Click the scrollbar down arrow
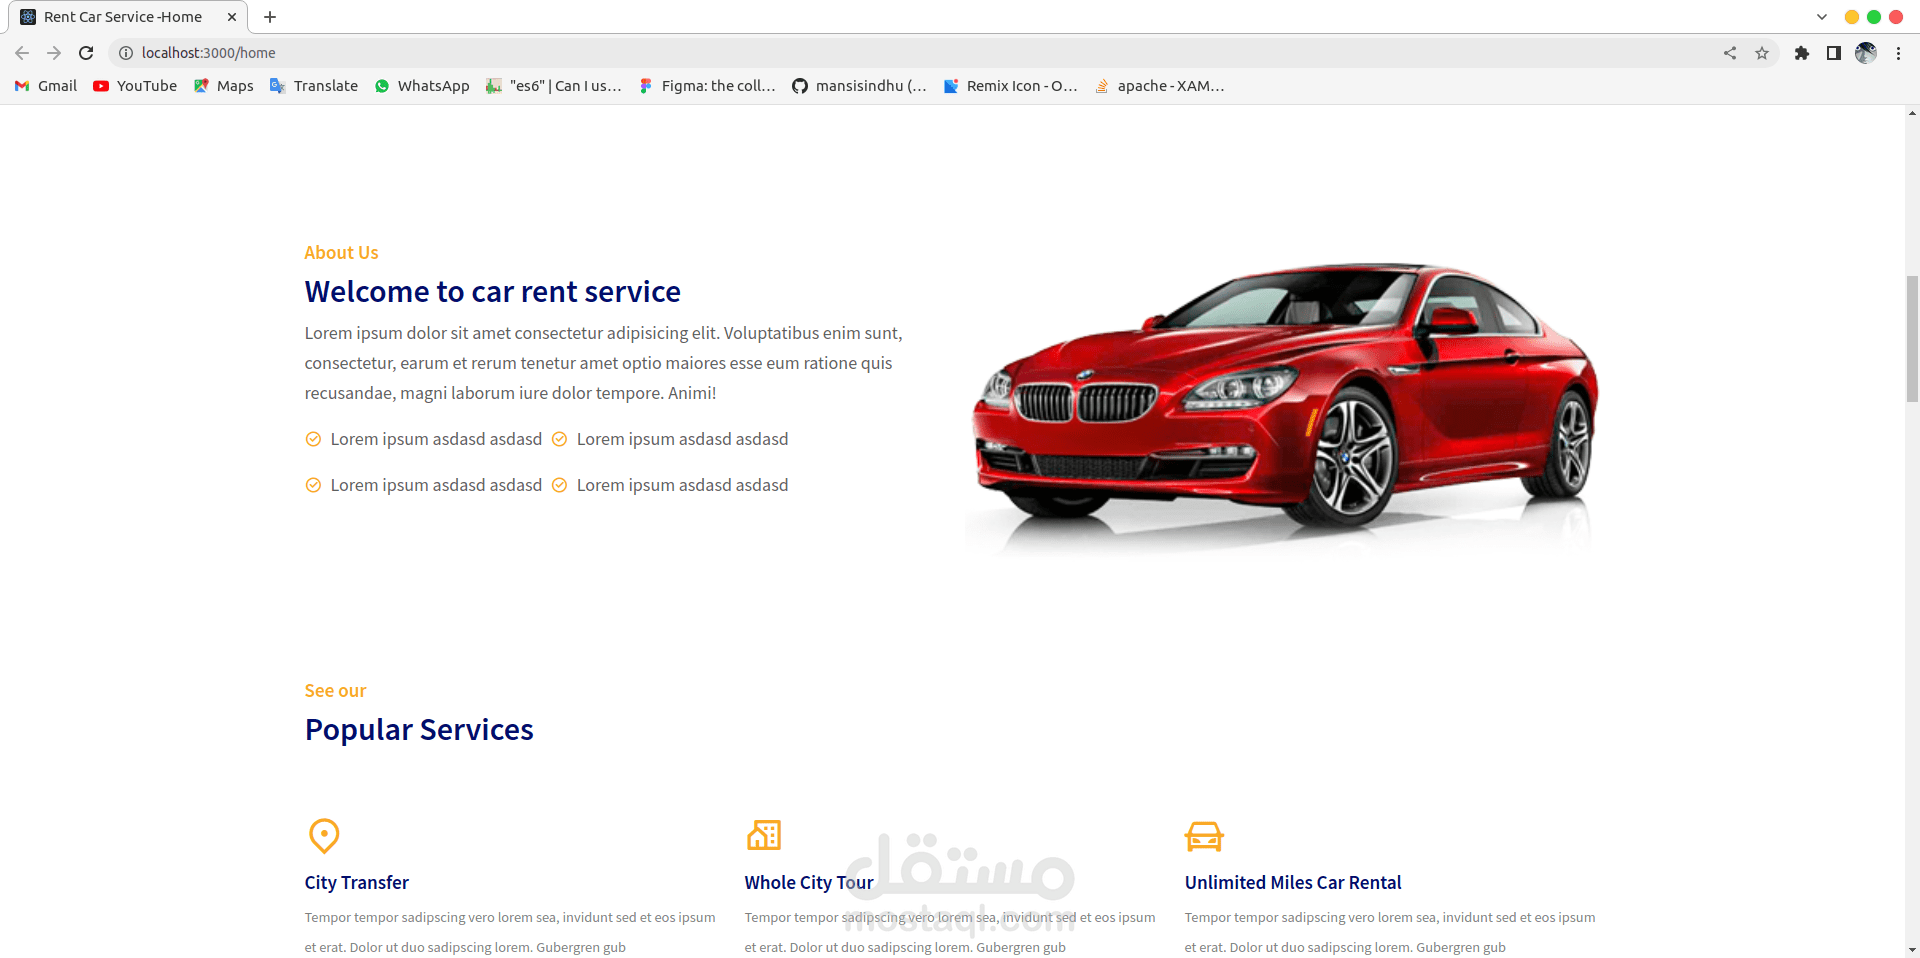The image size is (1920, 958). (1912, 950)
